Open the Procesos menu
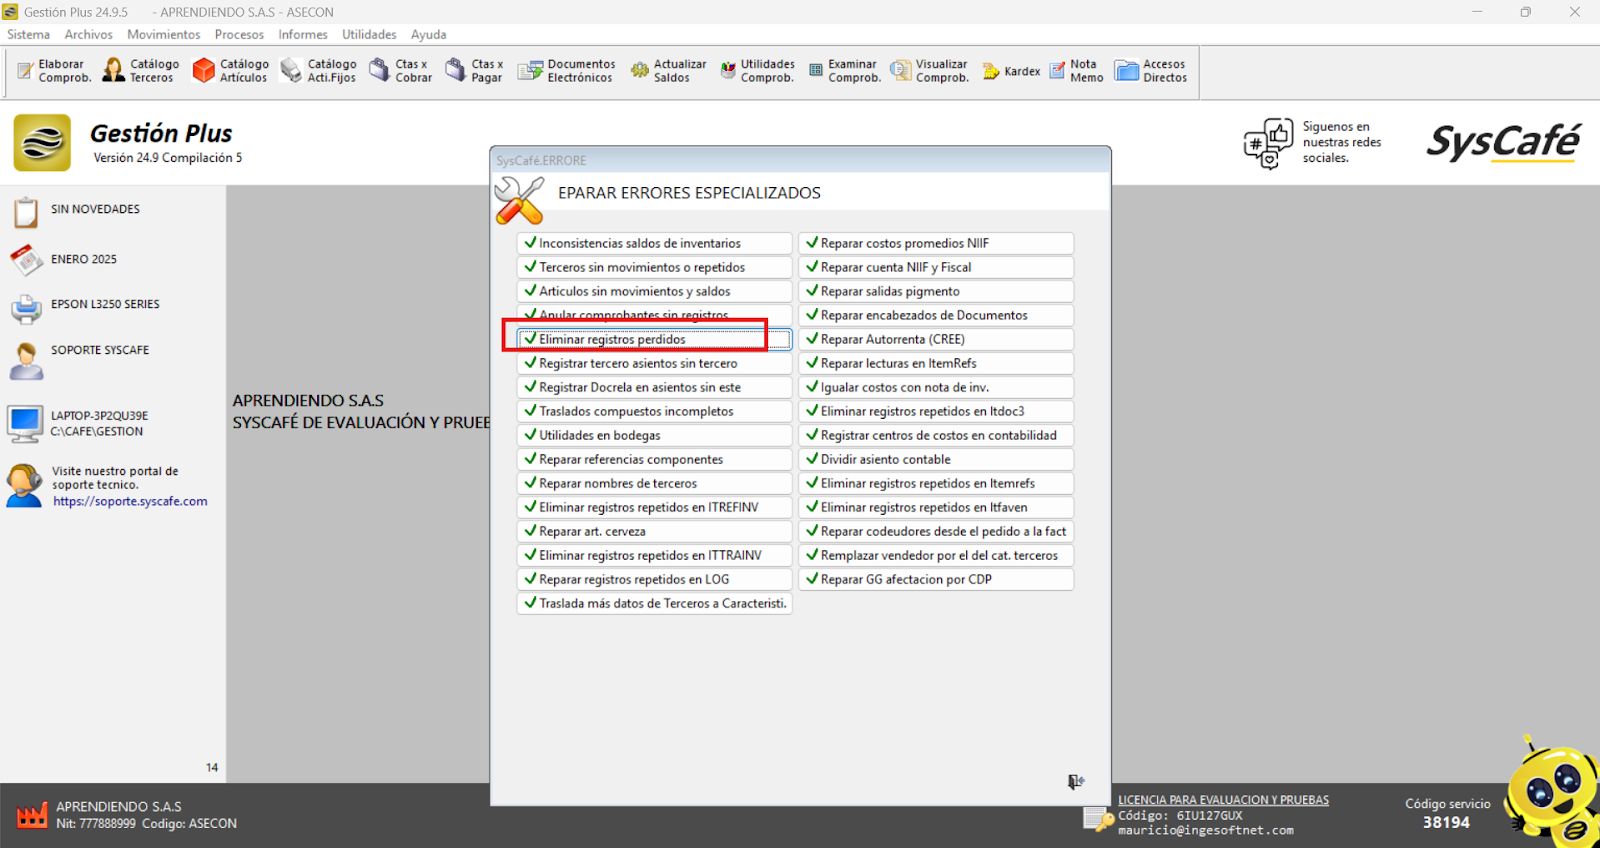This screenshot has width=1600, height=848. click(239, 35)
